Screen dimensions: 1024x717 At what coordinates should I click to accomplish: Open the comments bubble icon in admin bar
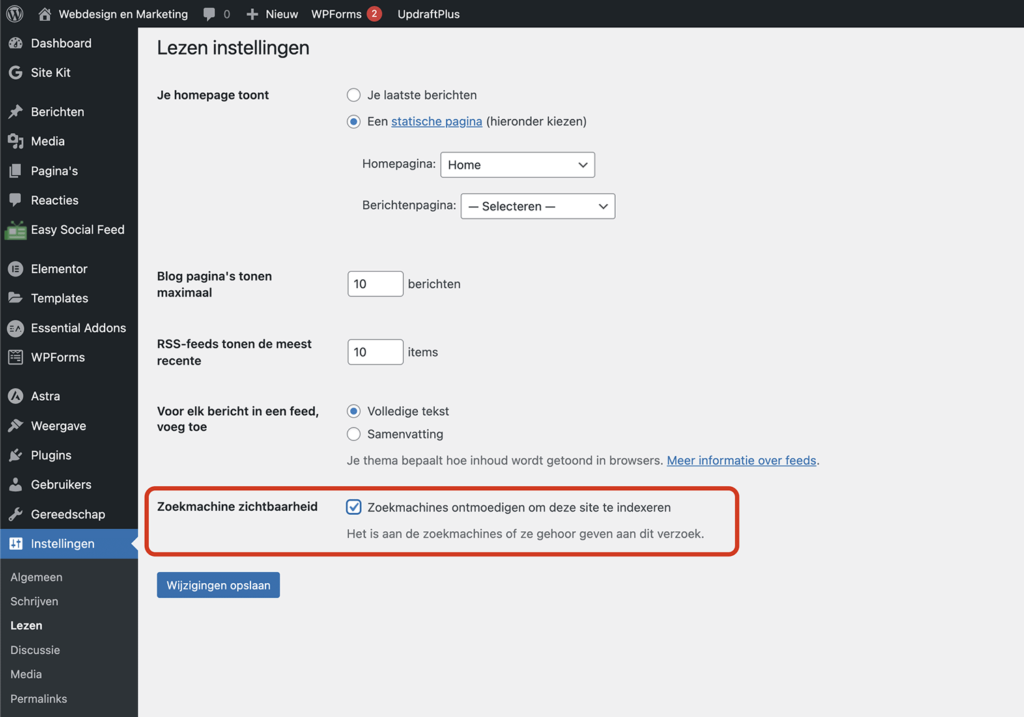click(x=209, y=14)
